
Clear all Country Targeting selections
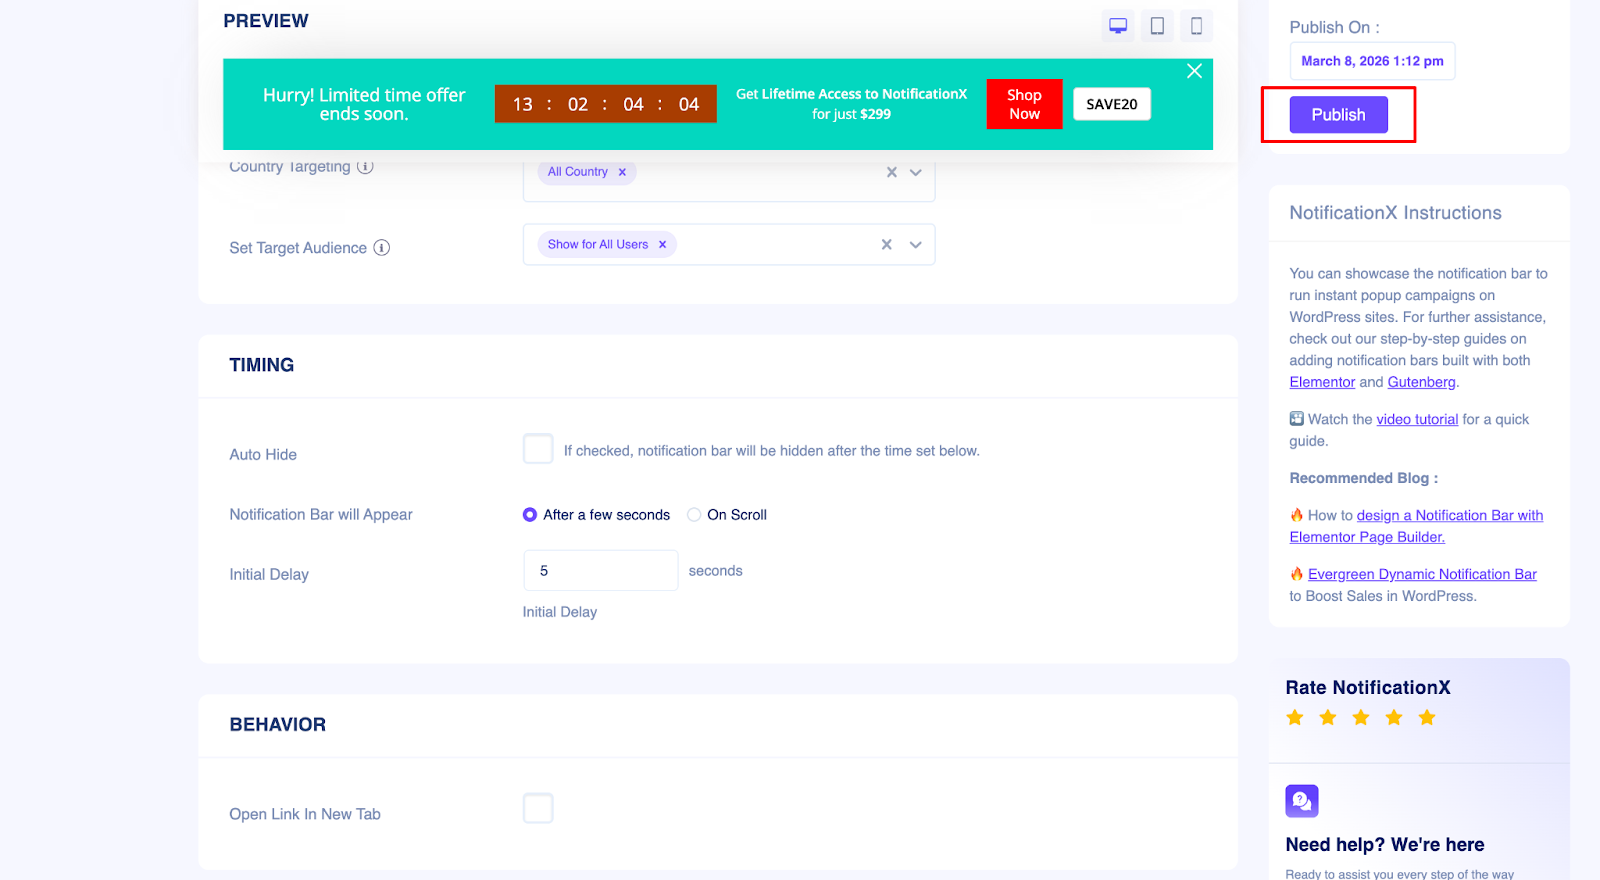891,172
